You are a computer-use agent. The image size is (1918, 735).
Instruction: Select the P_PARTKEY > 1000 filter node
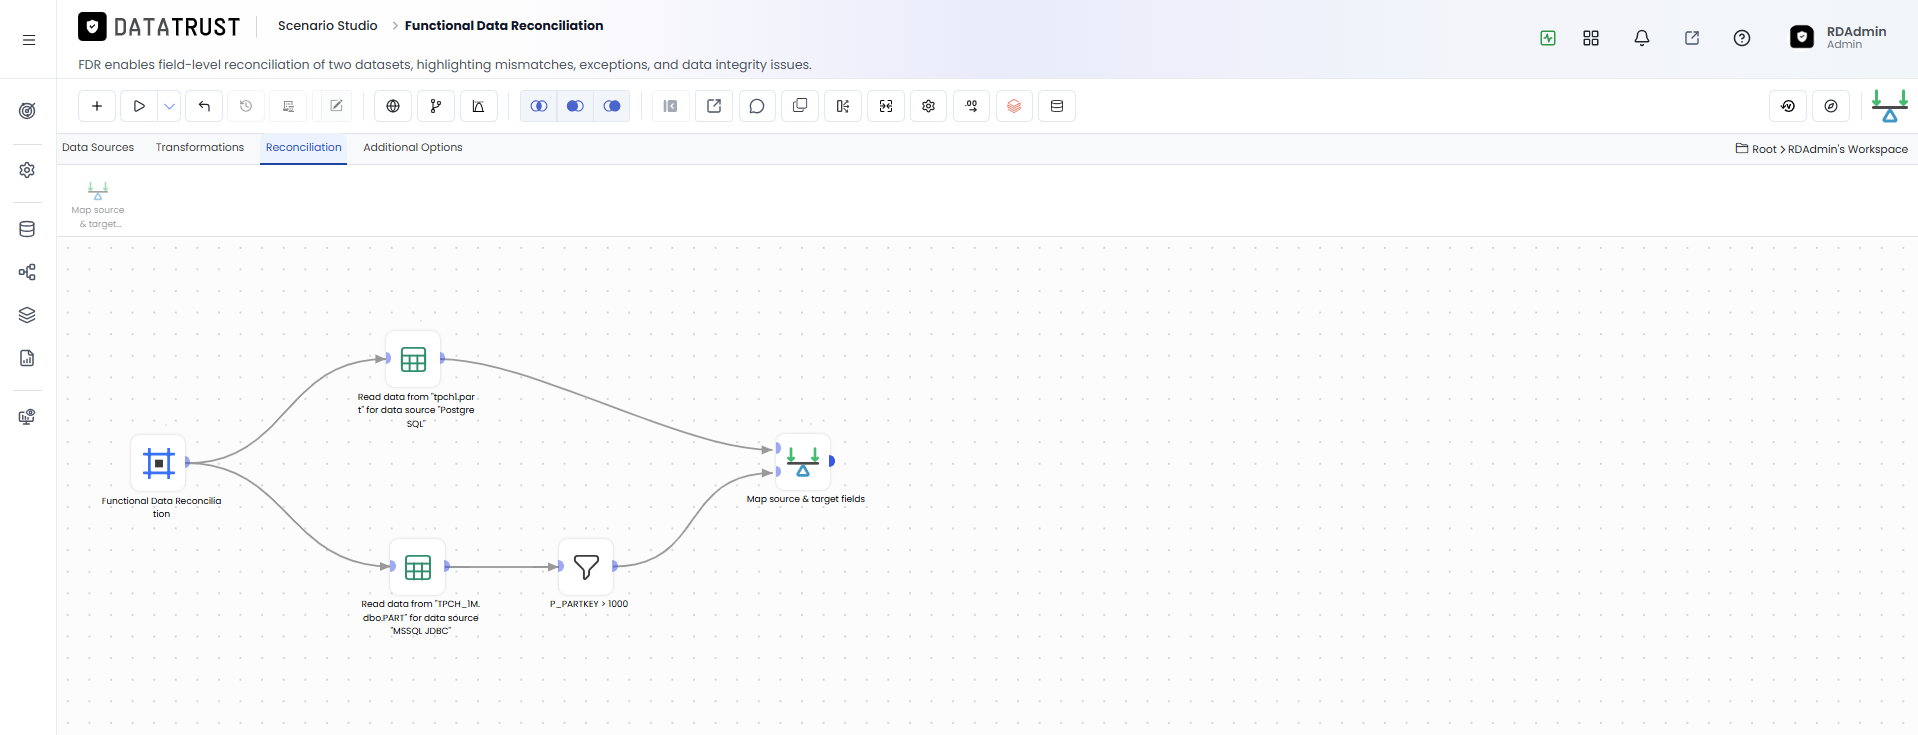pos(586,567)
